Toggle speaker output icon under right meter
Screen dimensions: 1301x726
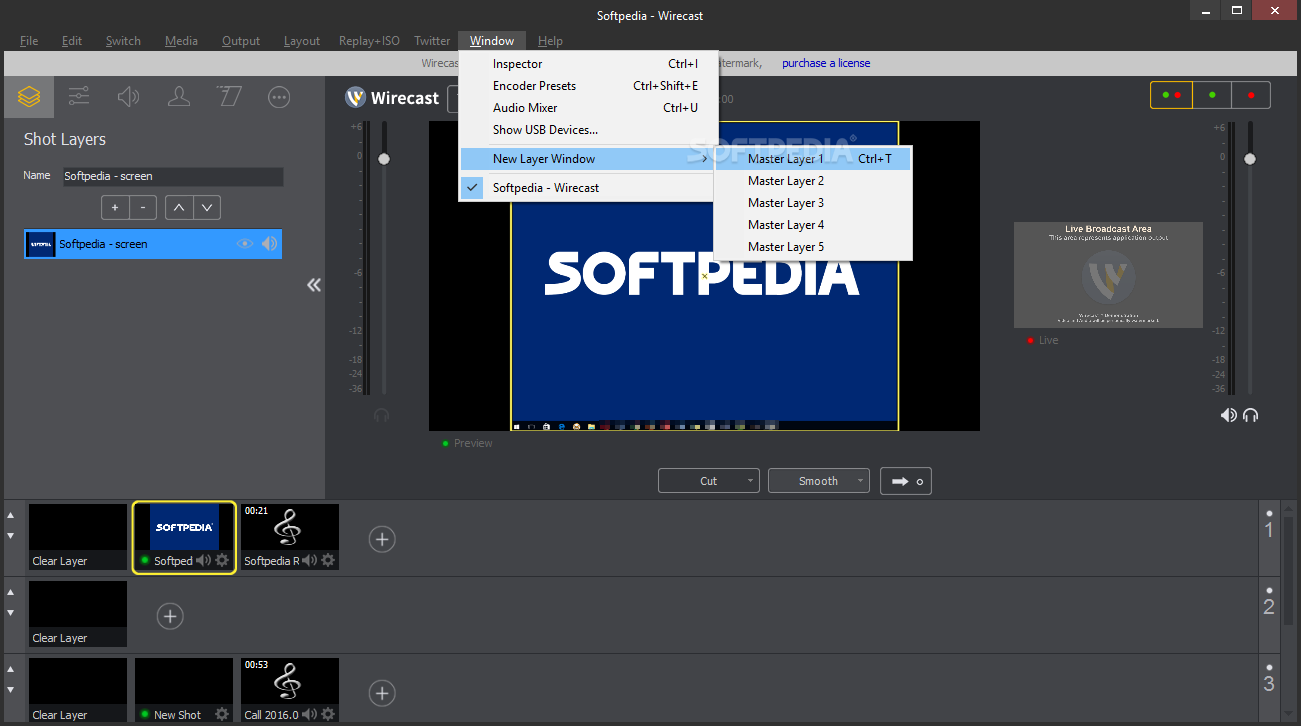pos(1228,415)
